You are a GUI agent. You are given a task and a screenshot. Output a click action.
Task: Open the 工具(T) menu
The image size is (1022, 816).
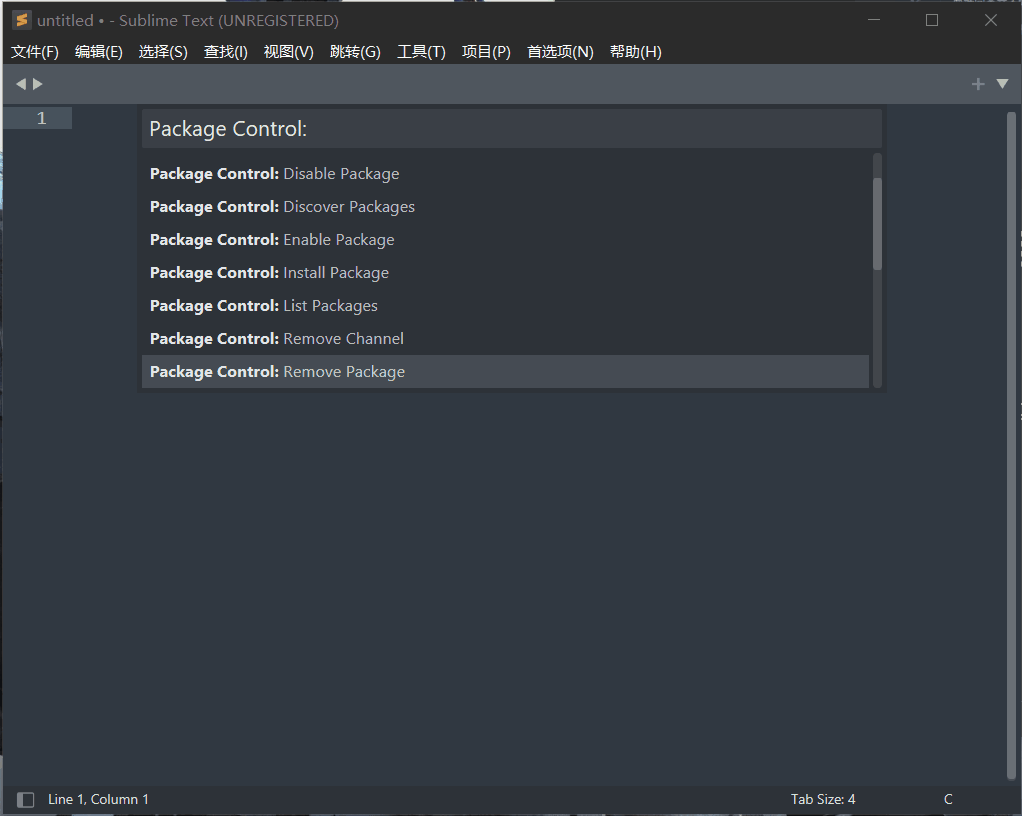pyautogui.click(x=421, y=52)
